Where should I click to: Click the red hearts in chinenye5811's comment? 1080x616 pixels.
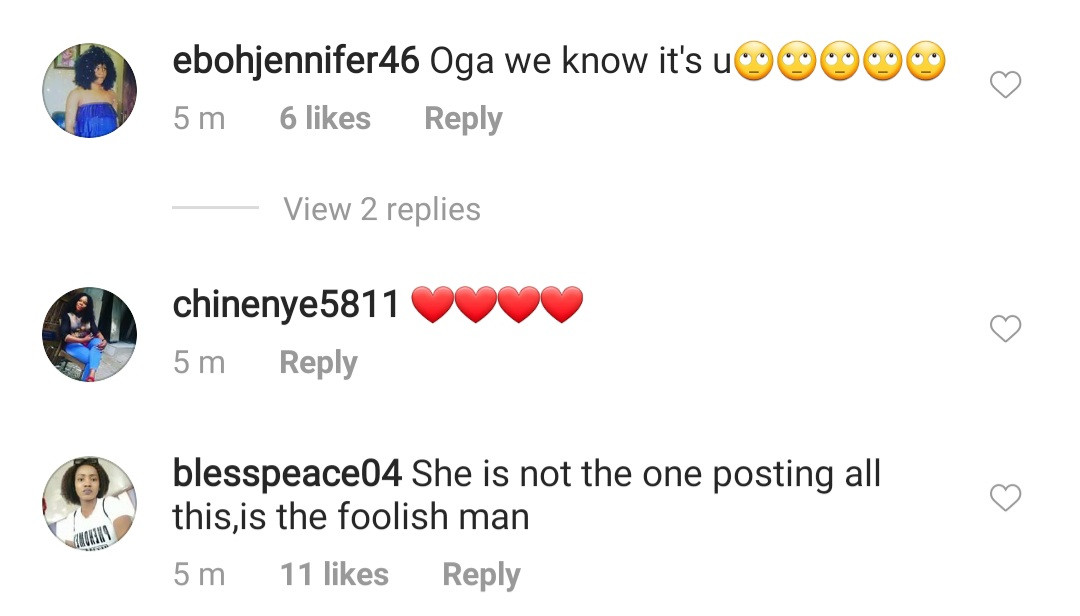497,305
